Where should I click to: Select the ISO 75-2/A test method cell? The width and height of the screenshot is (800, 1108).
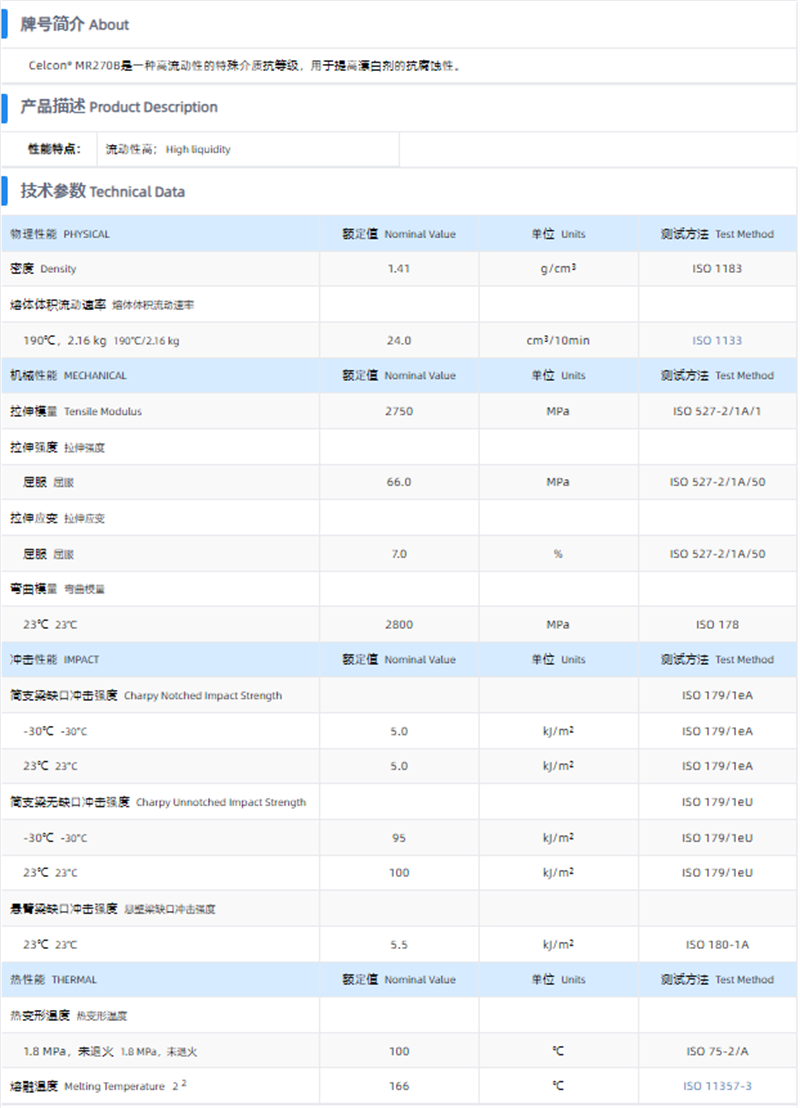coord(717,1051)
